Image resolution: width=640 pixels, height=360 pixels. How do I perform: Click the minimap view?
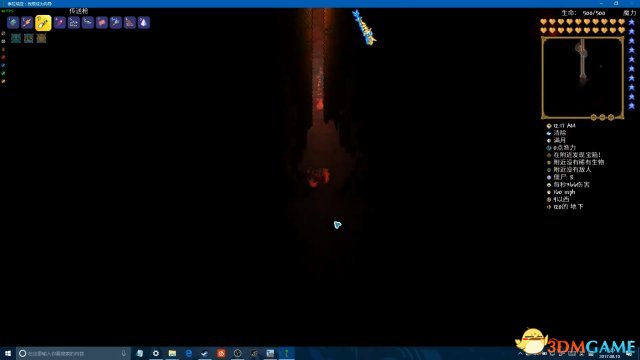pyautogui.click(x=582, y=77)
